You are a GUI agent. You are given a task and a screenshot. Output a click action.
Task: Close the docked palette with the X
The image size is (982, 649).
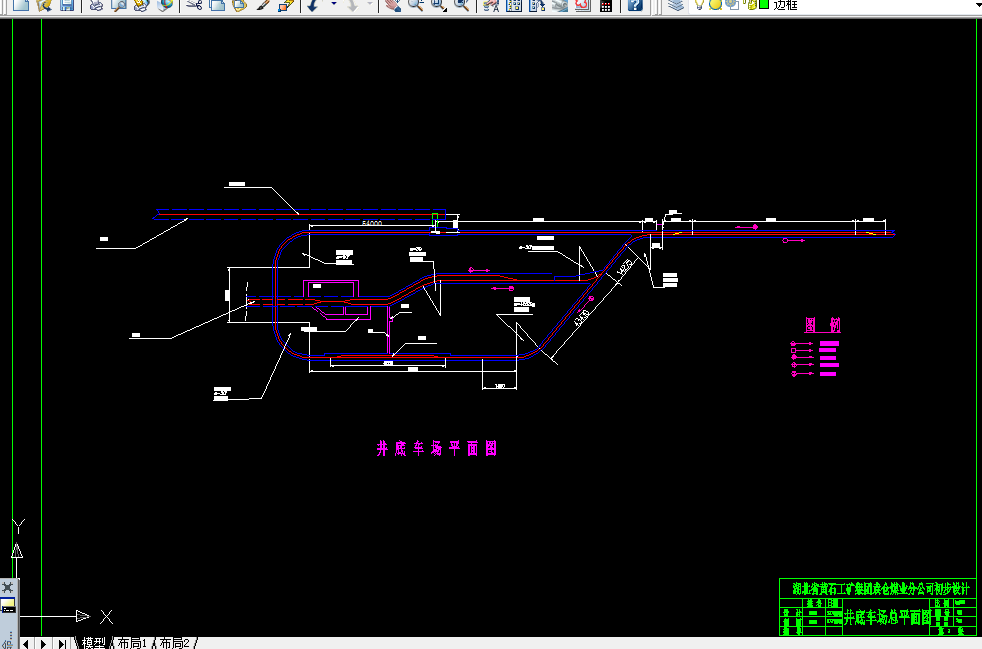click(x=8, y=588)
